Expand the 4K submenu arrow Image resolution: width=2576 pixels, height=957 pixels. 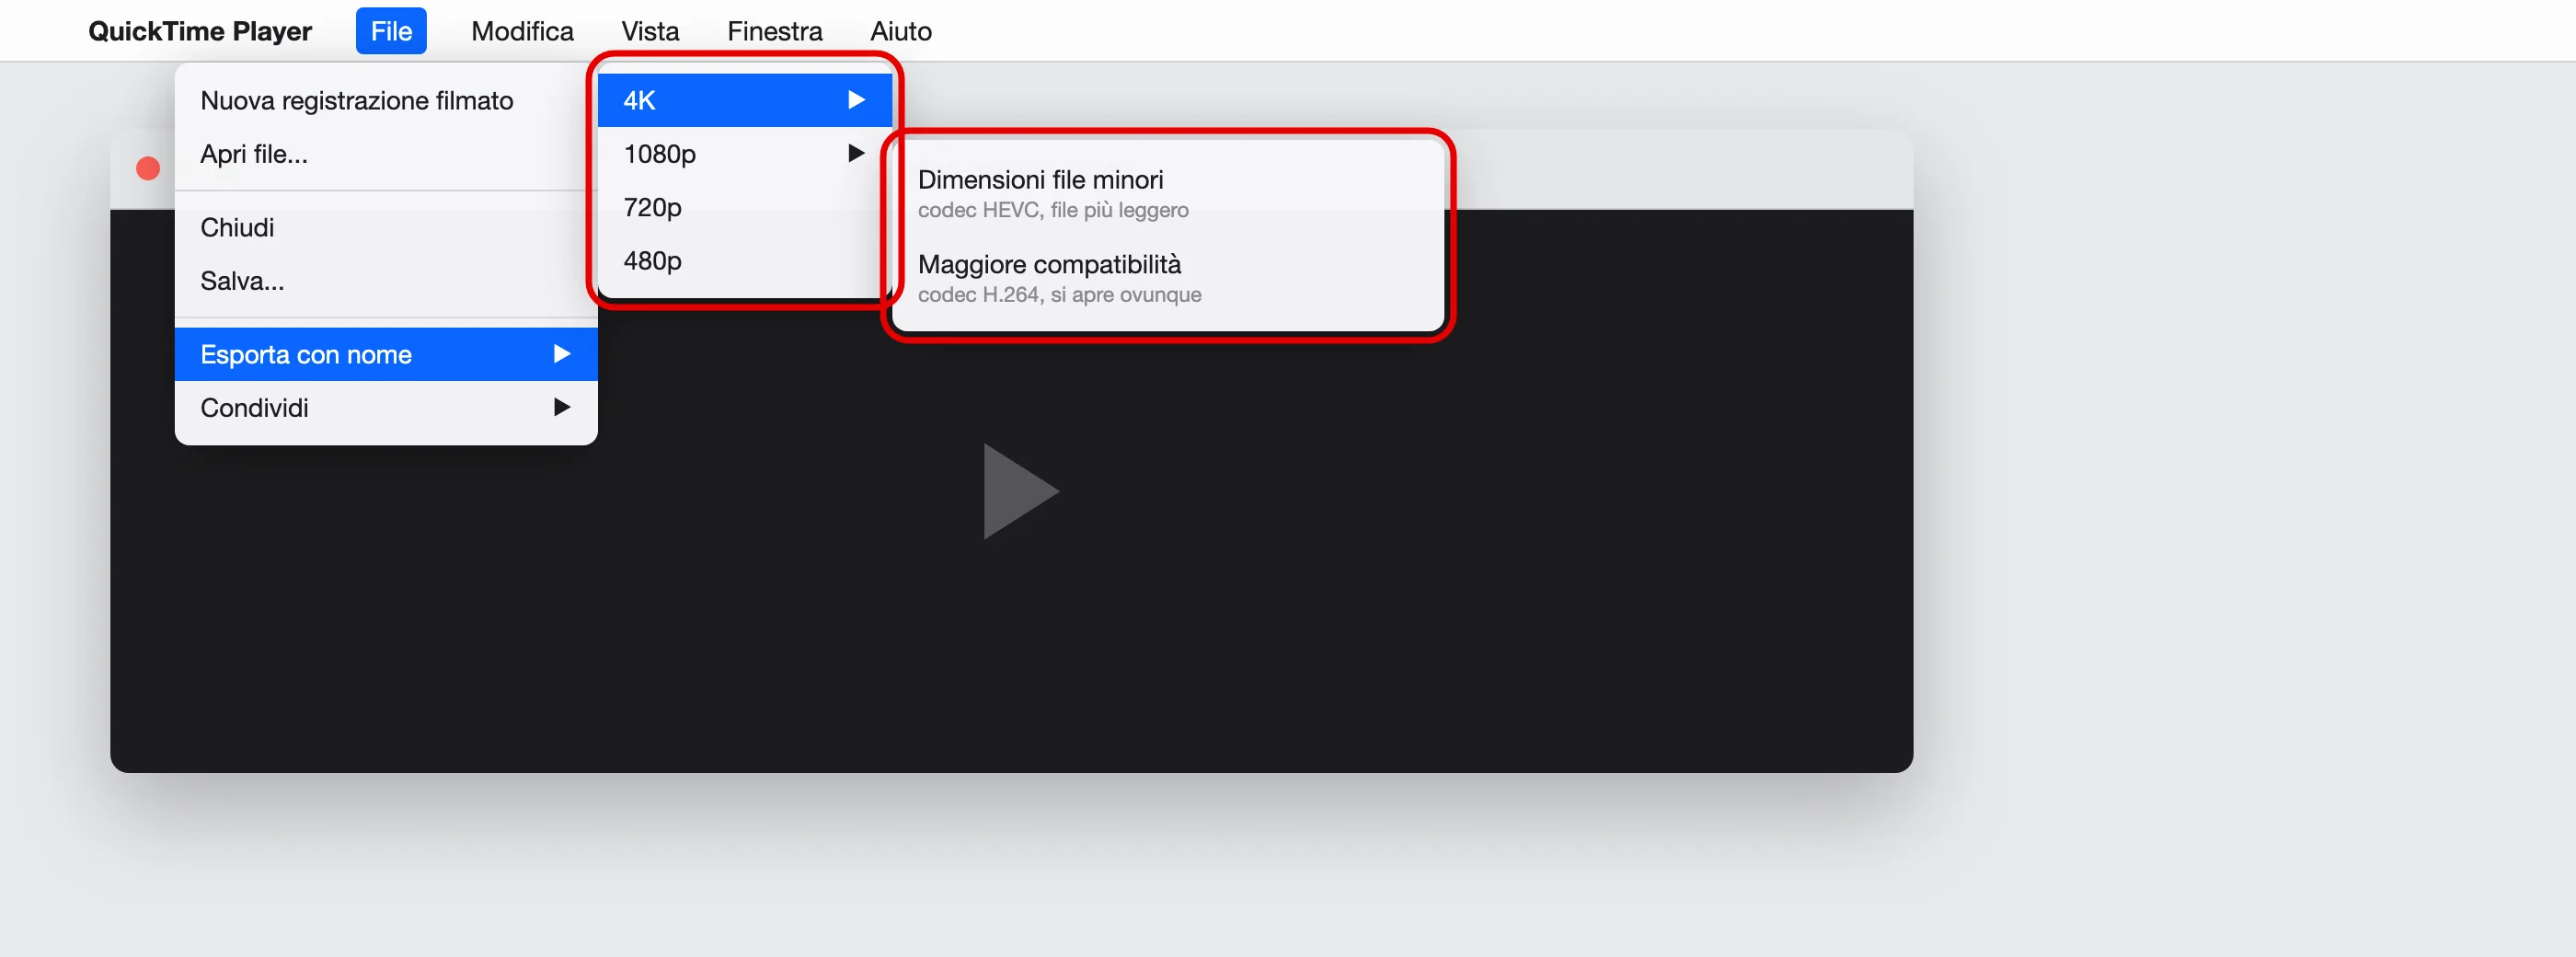(856, 100)
